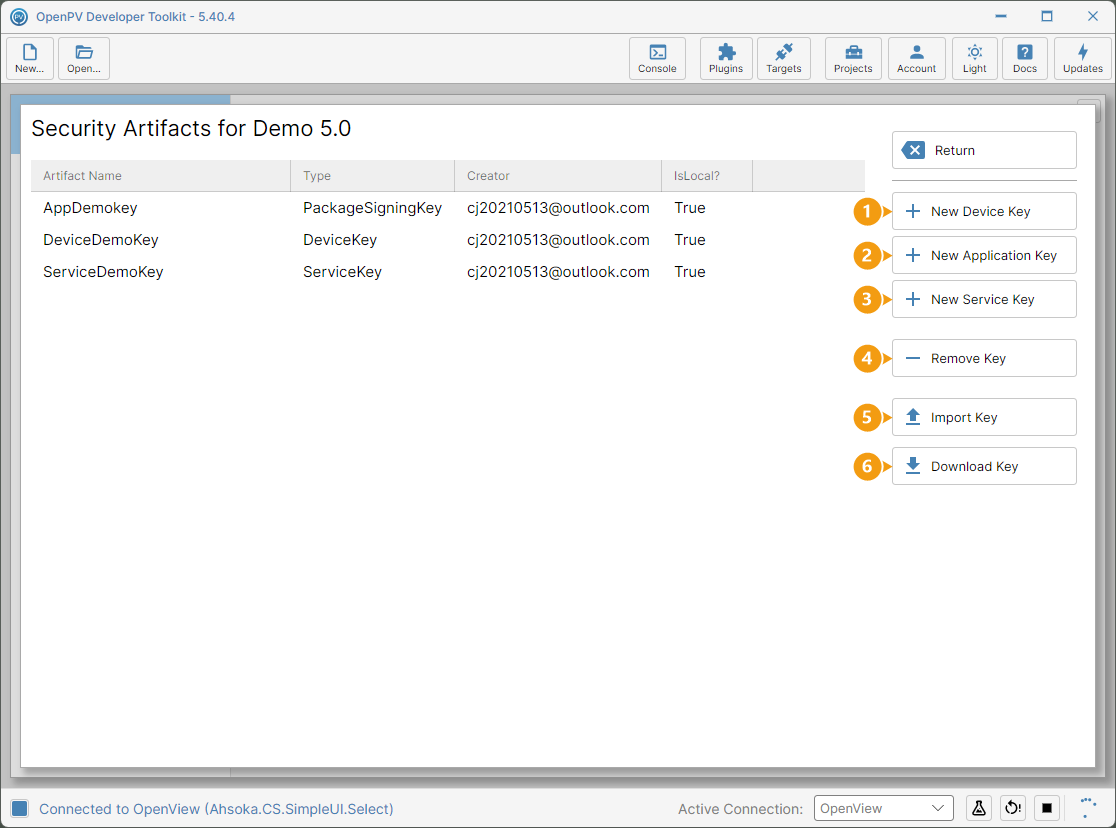Create a New Application Key
This screenshot has height=828, width=1116.
(x=984, y=256)
